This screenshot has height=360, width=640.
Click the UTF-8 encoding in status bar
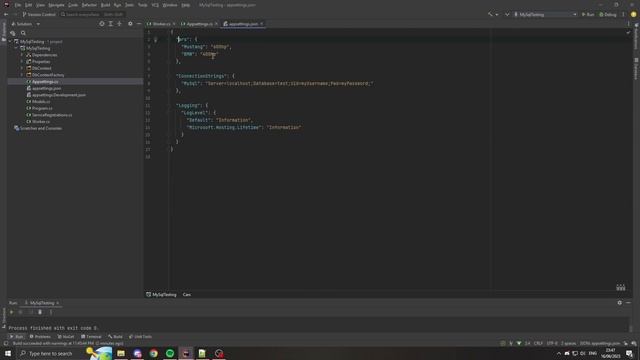pyautogui.click(x=552, y=343)
